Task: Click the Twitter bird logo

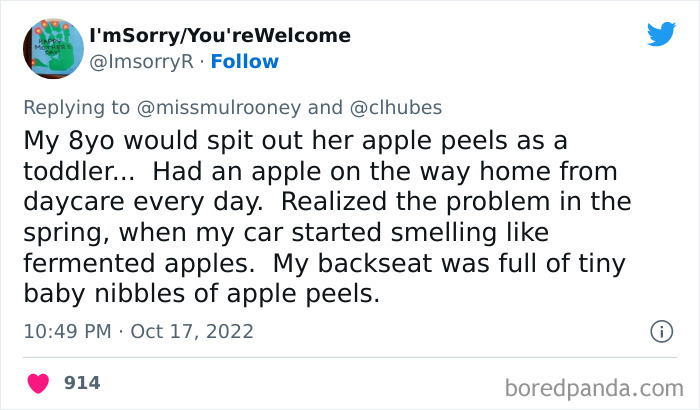Action: tap(661, 35)
